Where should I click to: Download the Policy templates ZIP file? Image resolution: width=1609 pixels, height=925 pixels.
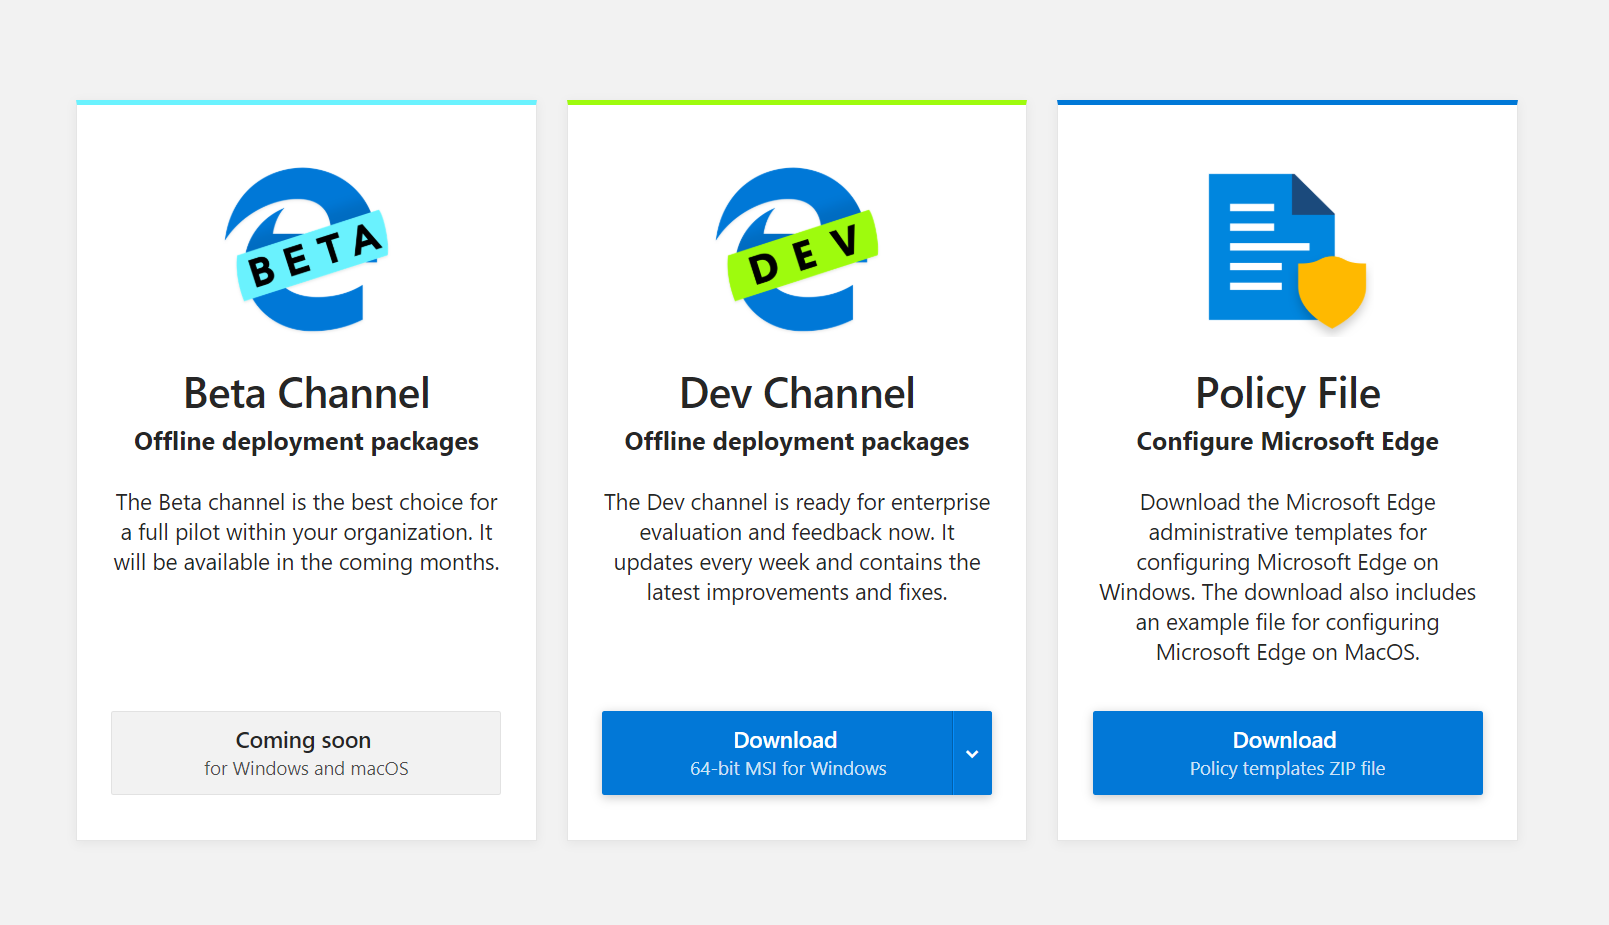click(x=1287, y=753)
